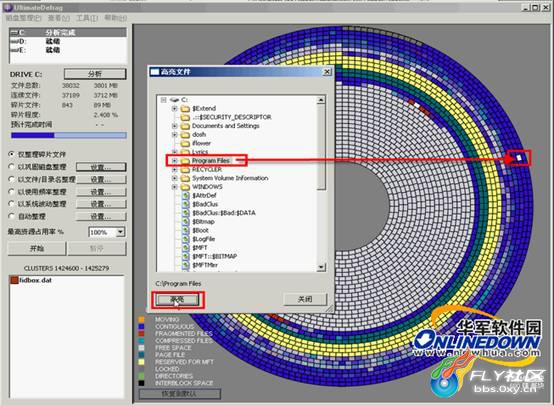Click the $SECURITY_DESCRIPTOR folder icon
The image size is (554, 405).
[185, 117]
